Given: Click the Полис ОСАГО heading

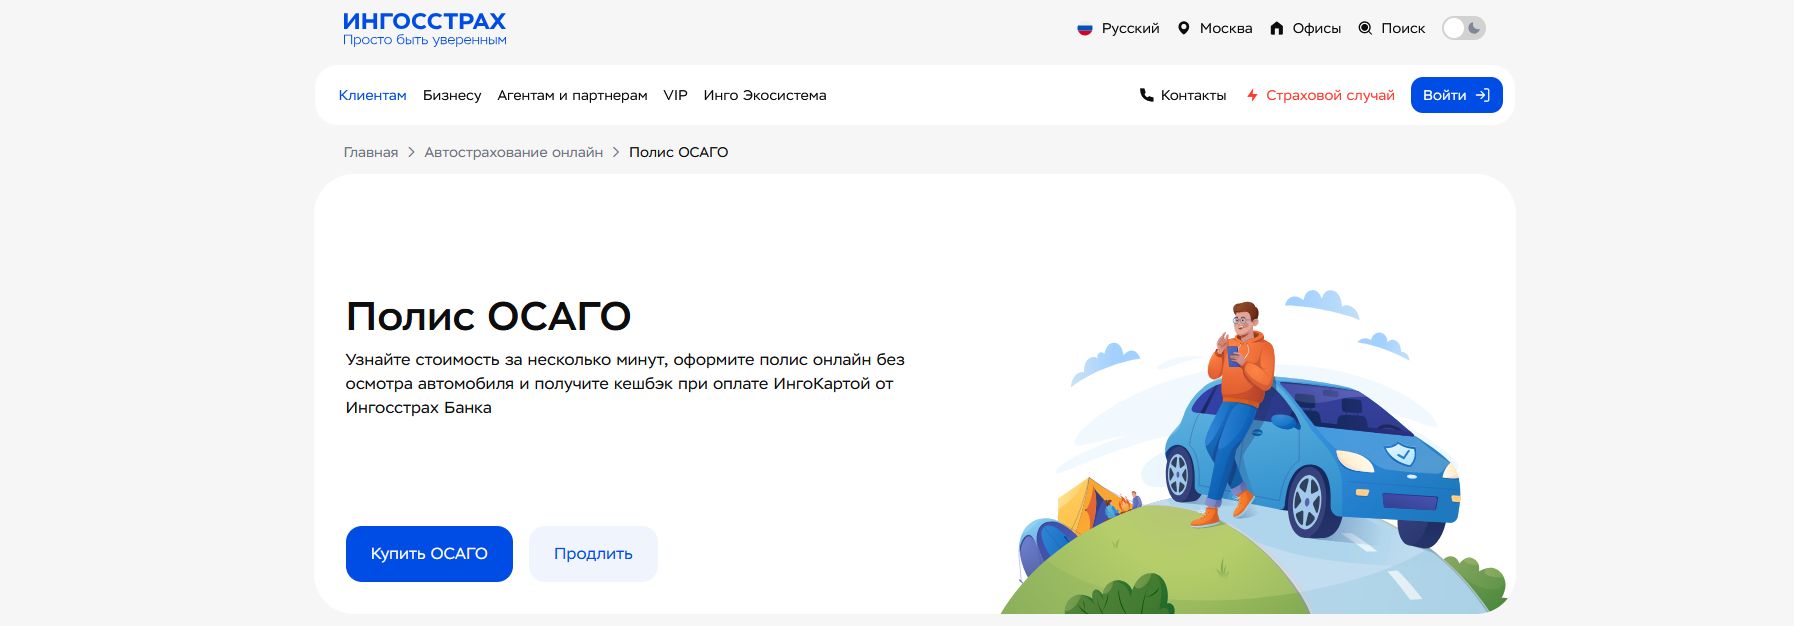Looking at the screenshot, I should tap(488, 316).
